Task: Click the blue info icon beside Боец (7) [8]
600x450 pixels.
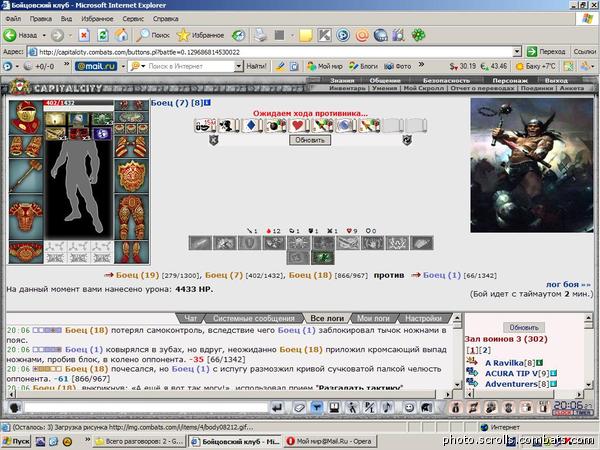Action: tap(207, 103)
